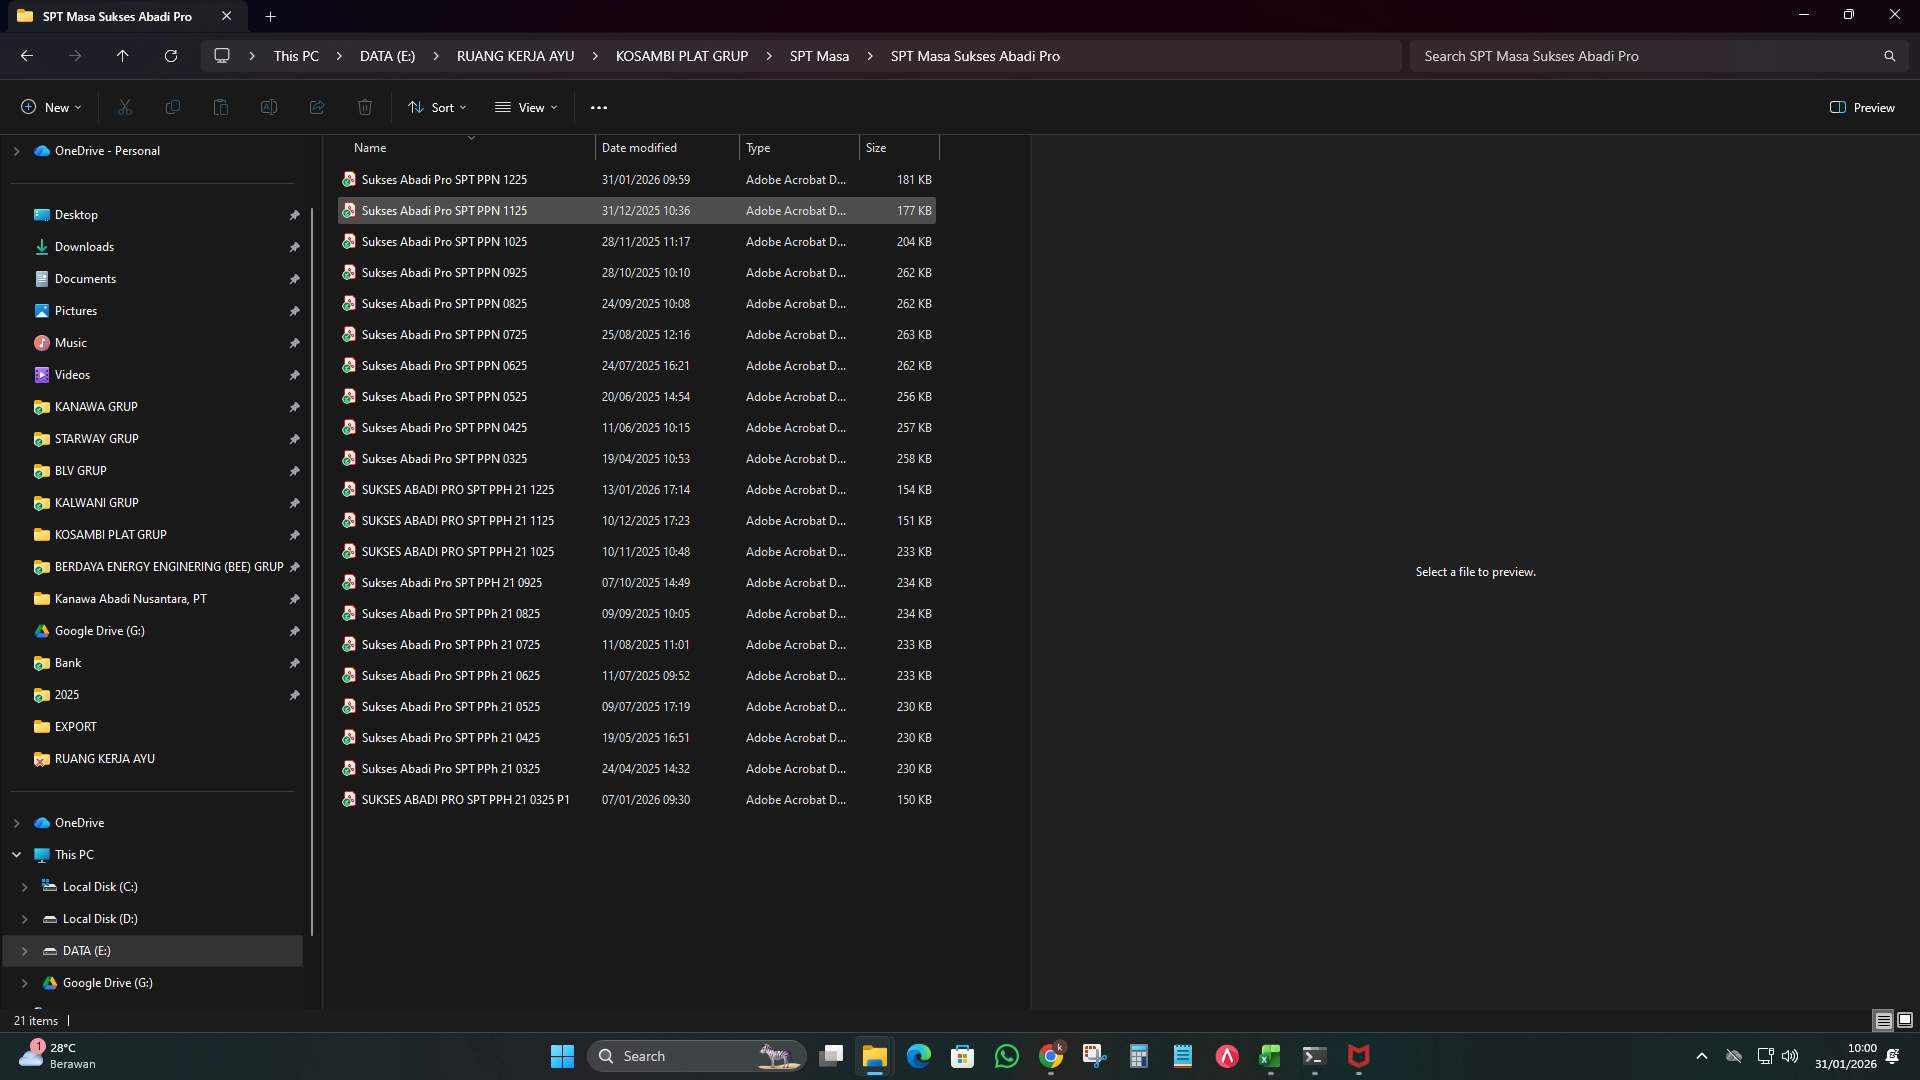Viewport: 1920px width, 1080px height.
Task: Cut the selected file using the scissors icon
Action: coord(124,107)
